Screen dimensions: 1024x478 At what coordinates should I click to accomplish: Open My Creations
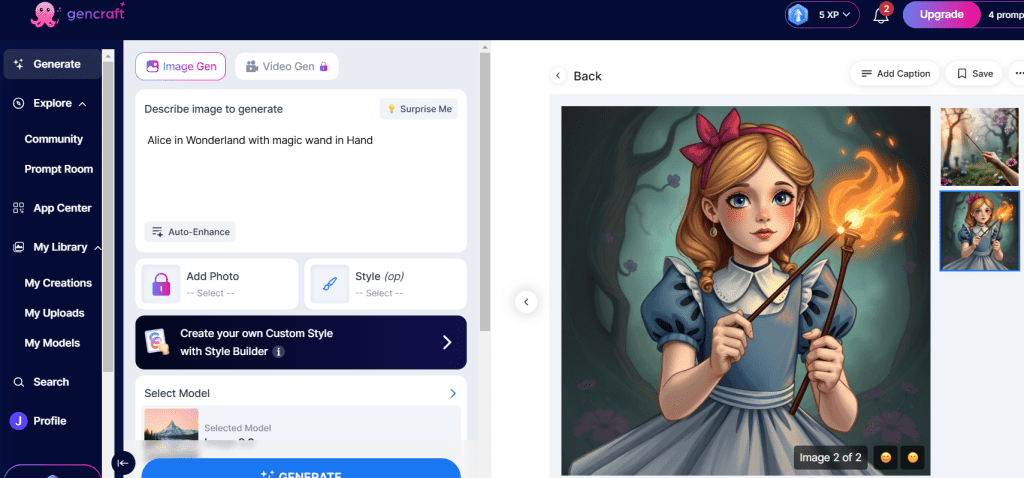pyautogui.click(x=58, y=283)
